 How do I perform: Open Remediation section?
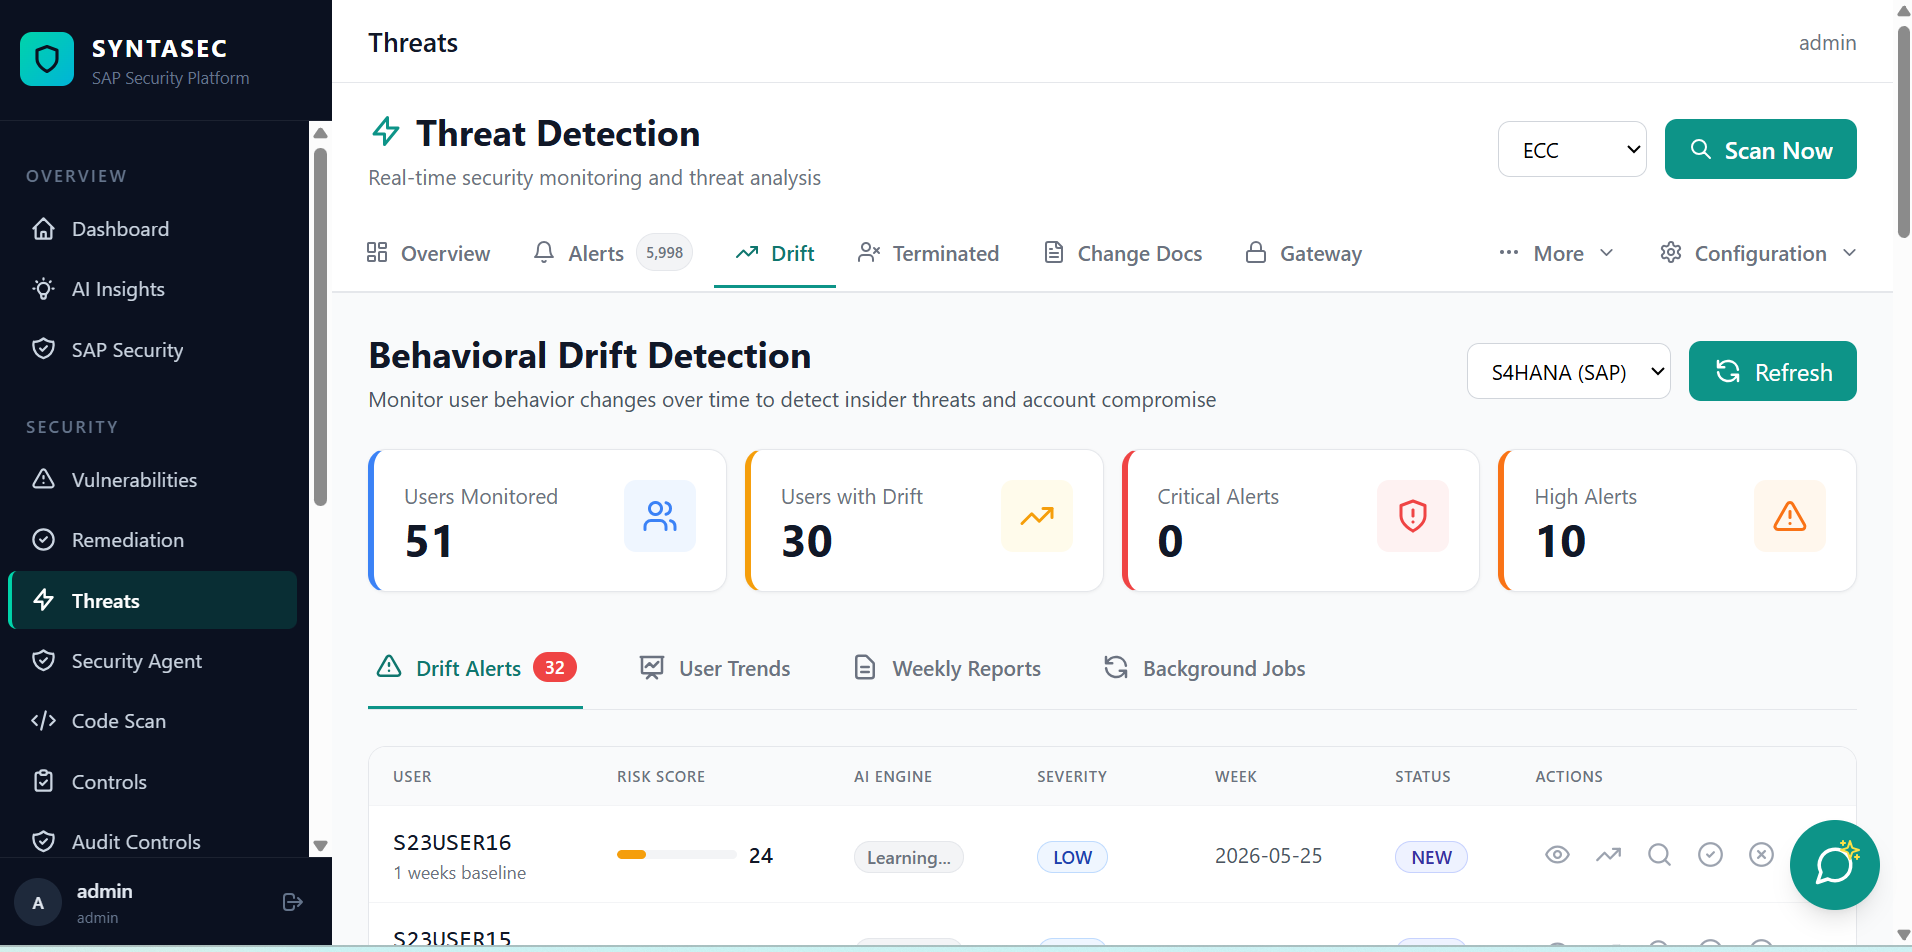(153, 540)
